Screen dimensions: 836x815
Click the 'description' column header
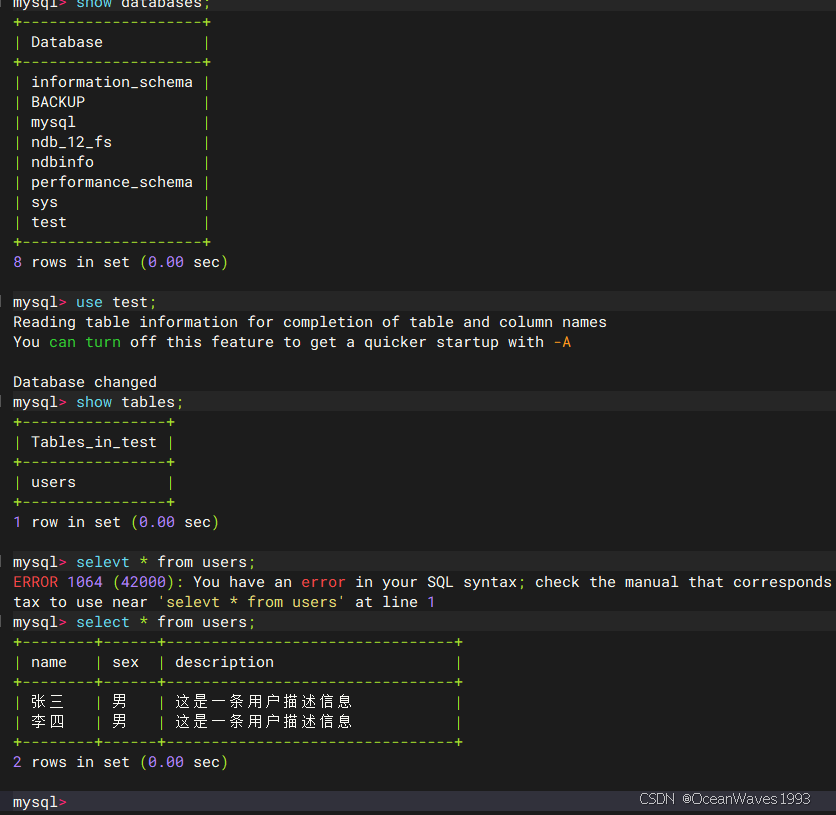point(224,662)
